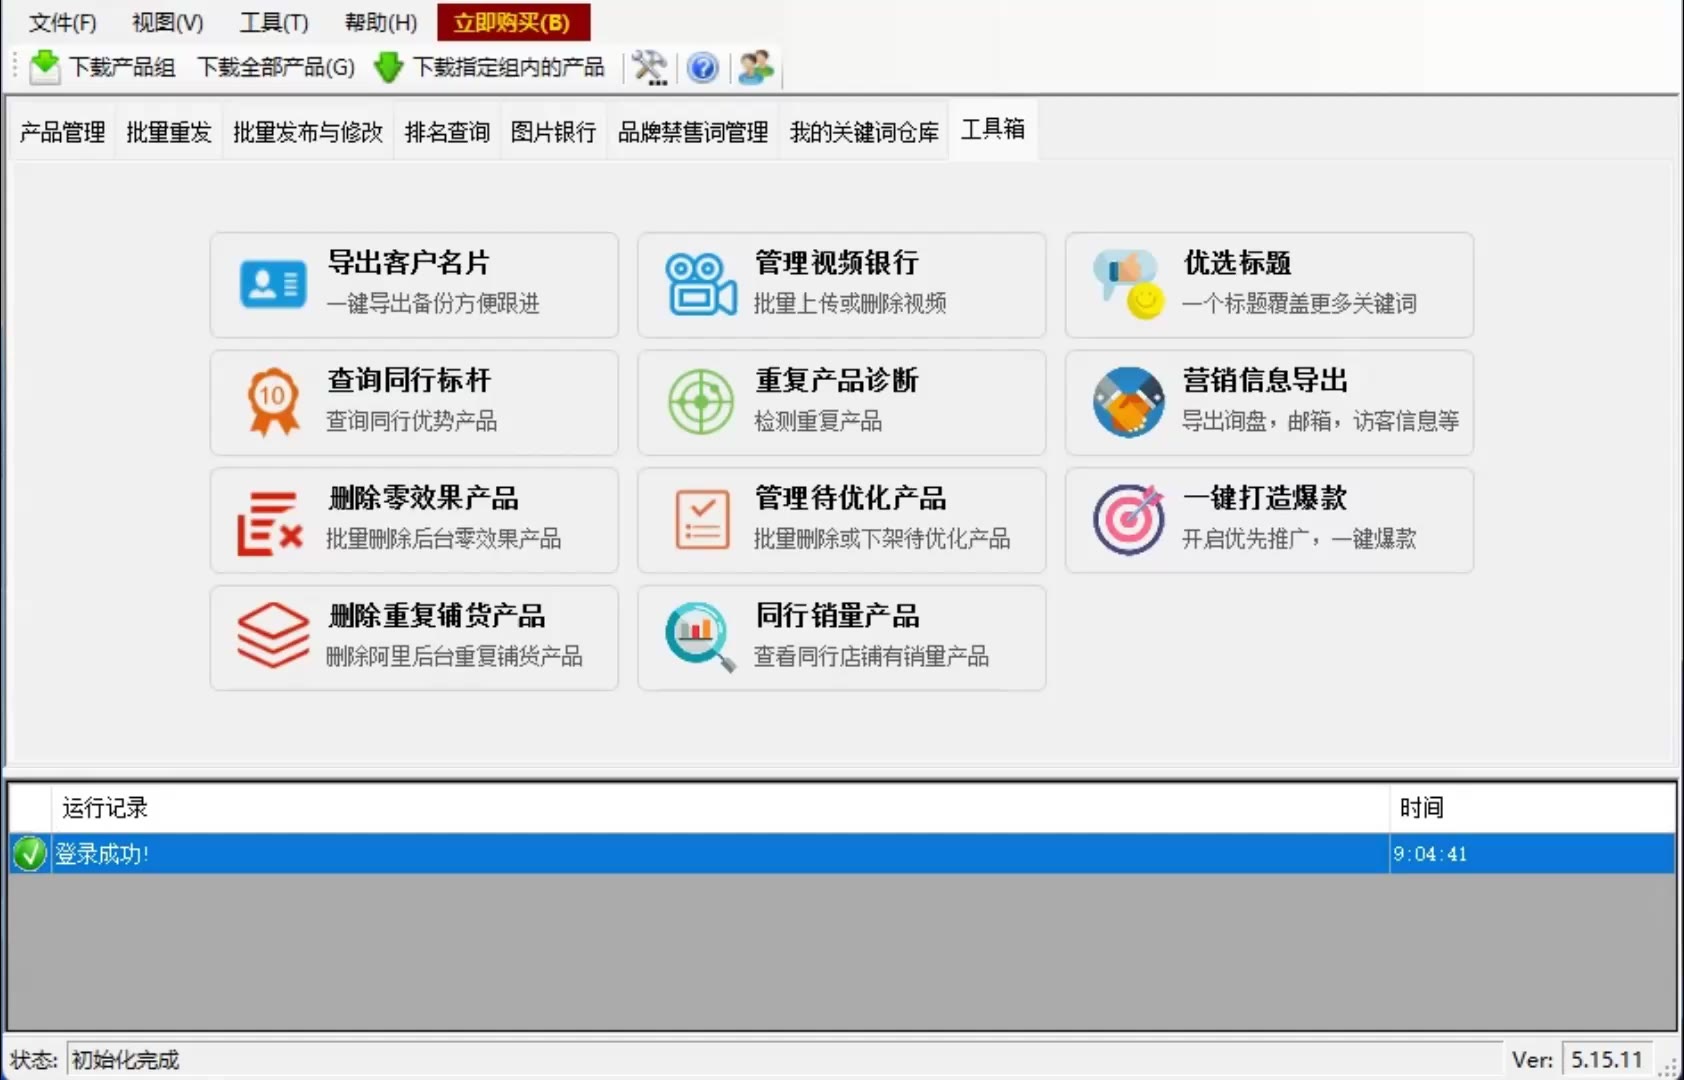Screen dimensions: 1684x1080
Task: Click the 一键打造爆款 bullseye icon
Action: 1129,520
